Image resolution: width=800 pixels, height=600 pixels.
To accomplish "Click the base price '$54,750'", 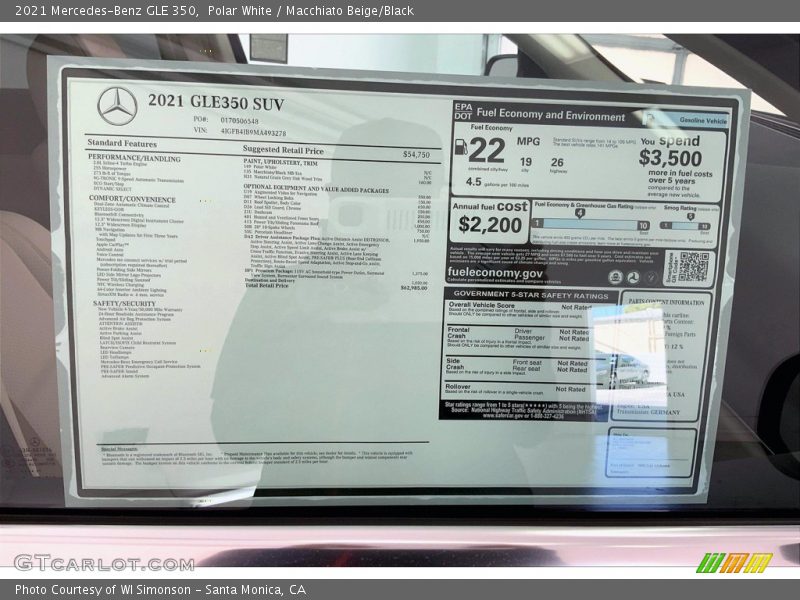I will (416, 154).
